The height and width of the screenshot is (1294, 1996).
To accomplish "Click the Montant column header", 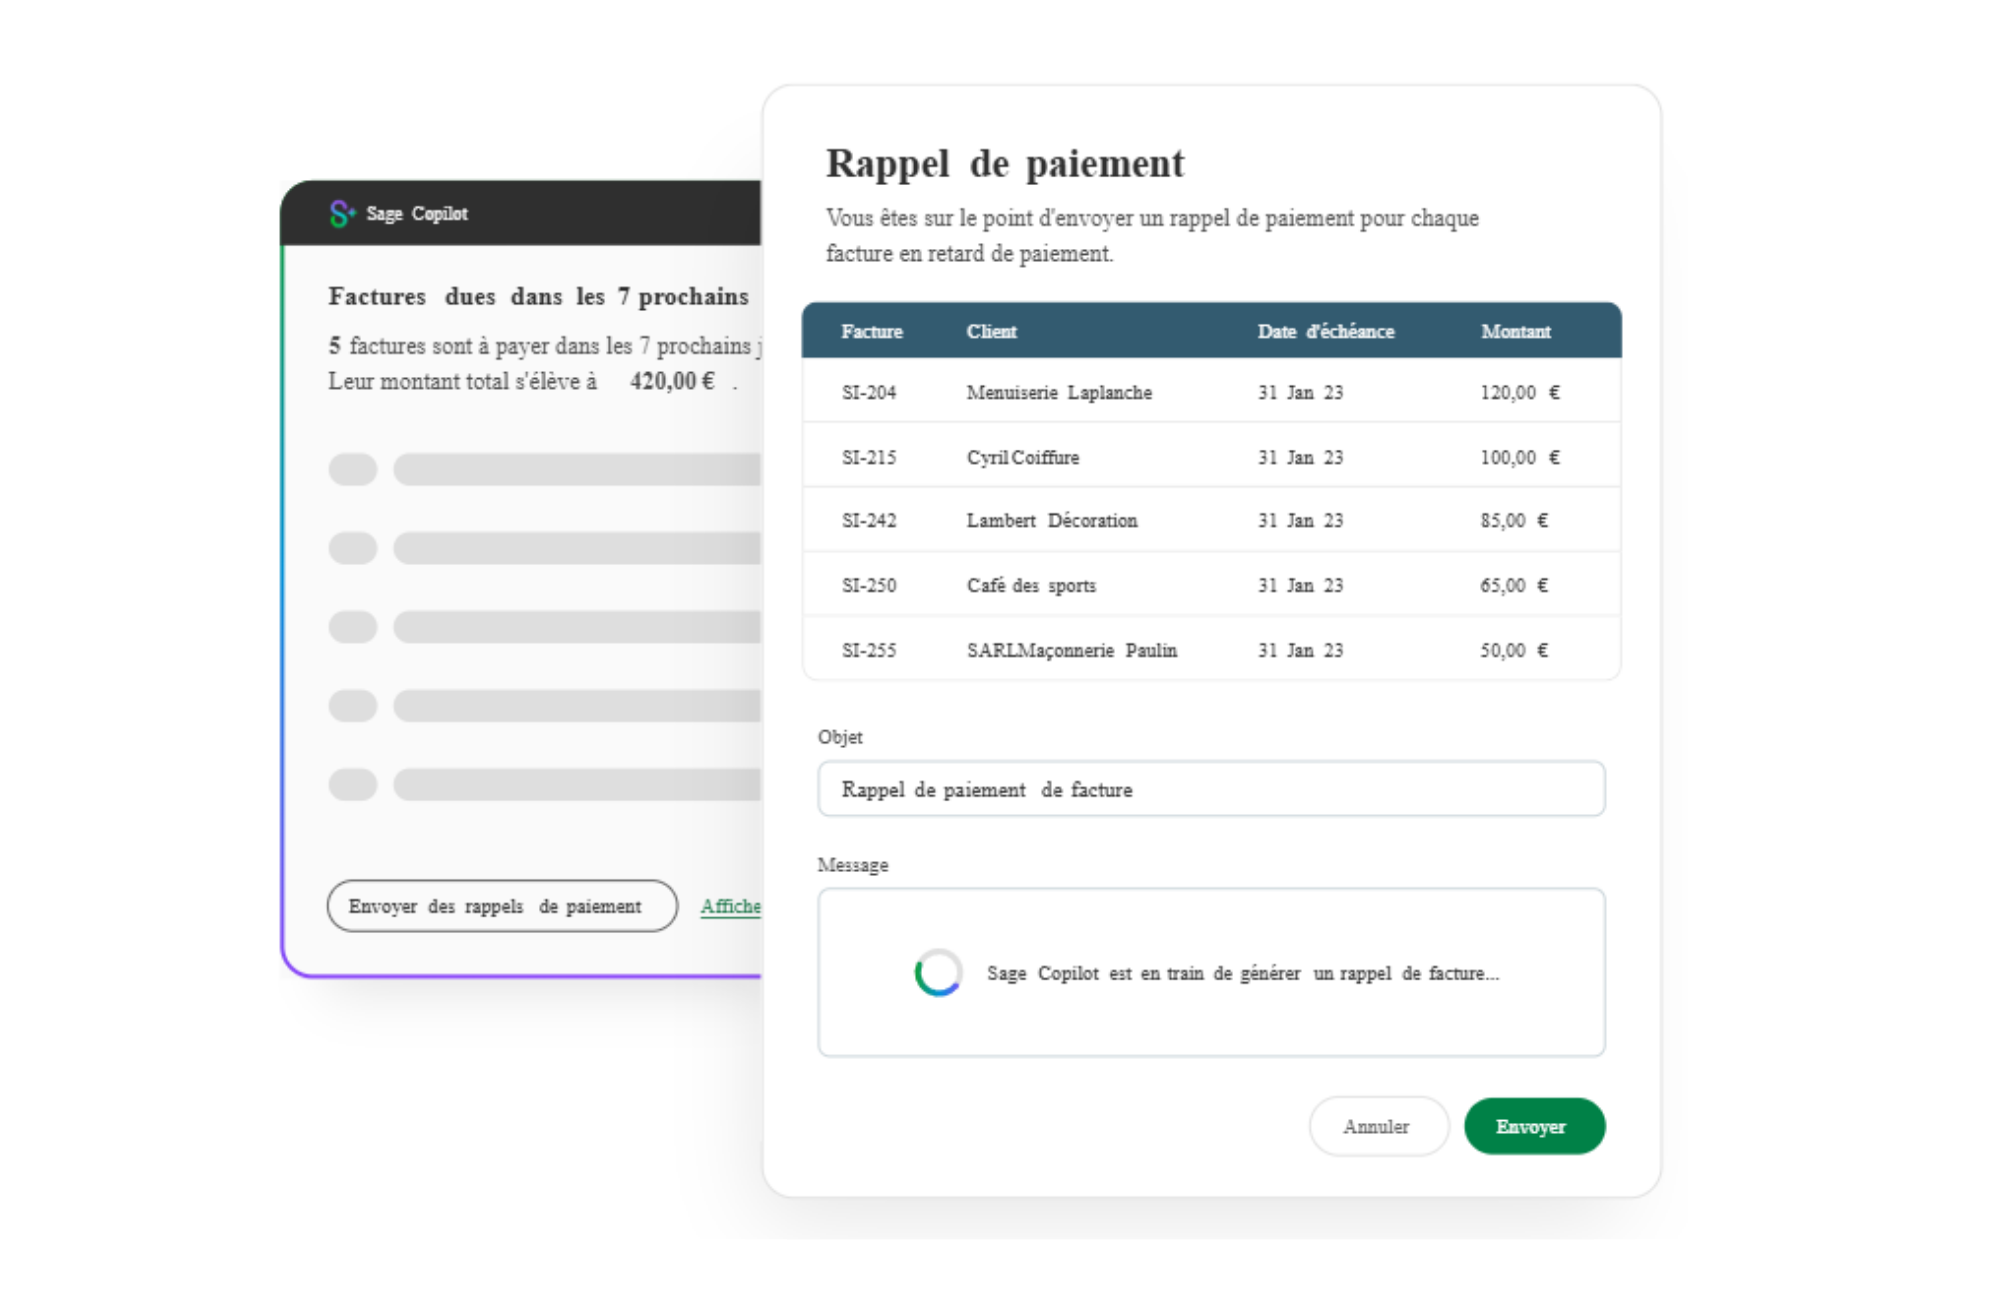I will [x=1515, y=331].
